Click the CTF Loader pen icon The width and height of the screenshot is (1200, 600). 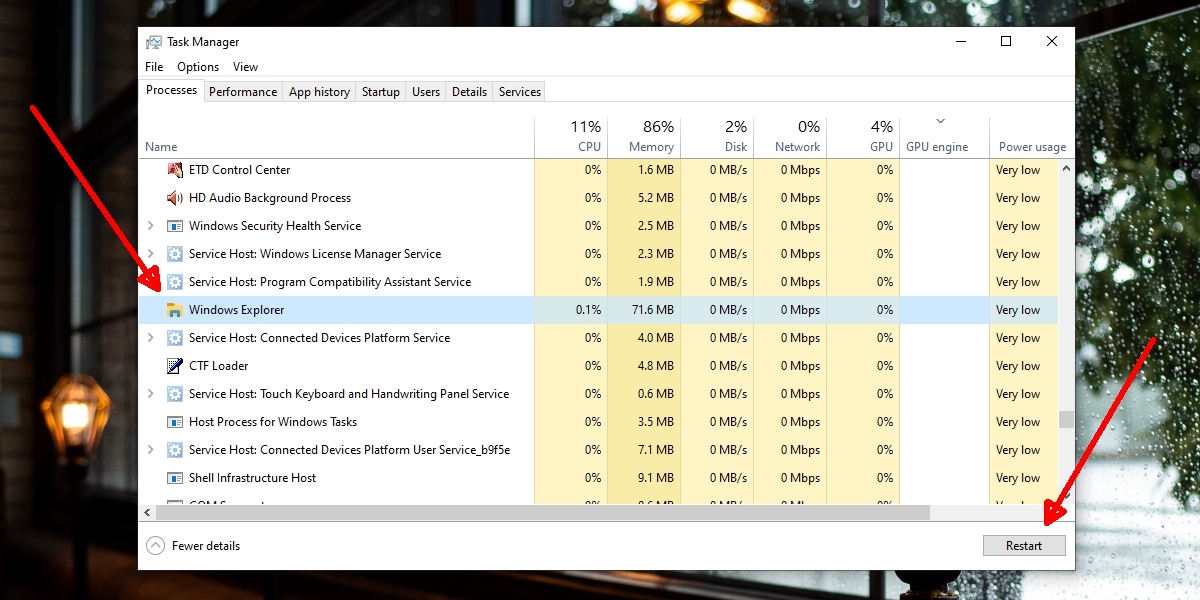pyautogui.click(x=175, y=366)
